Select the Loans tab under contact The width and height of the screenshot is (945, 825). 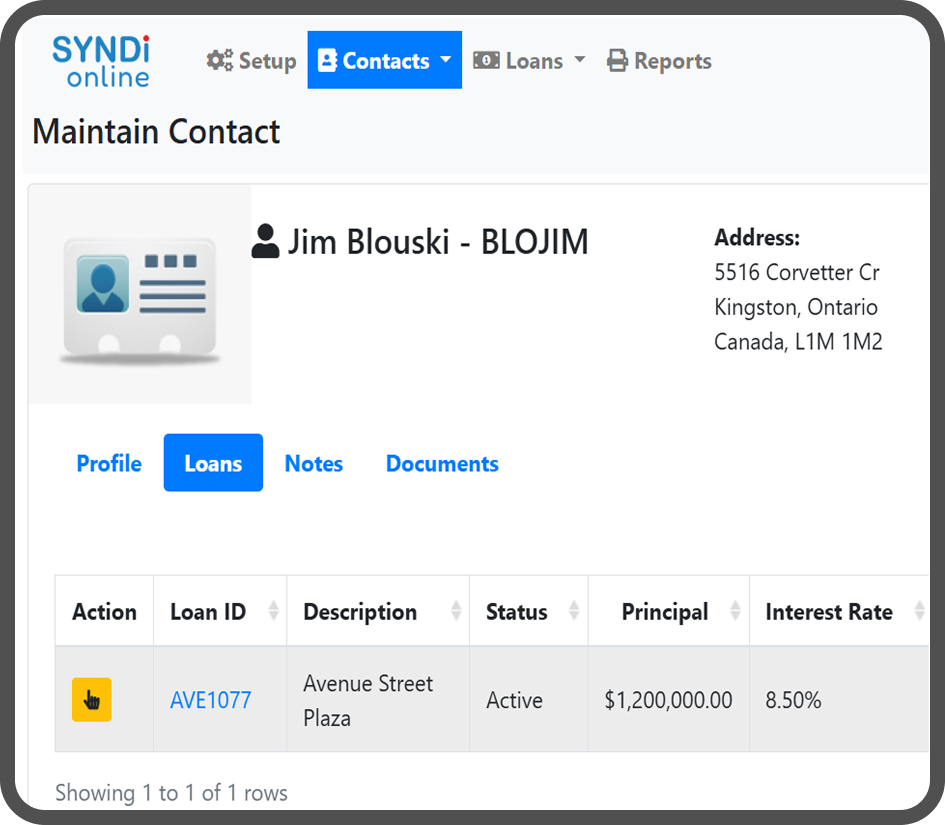coord(213,464)
